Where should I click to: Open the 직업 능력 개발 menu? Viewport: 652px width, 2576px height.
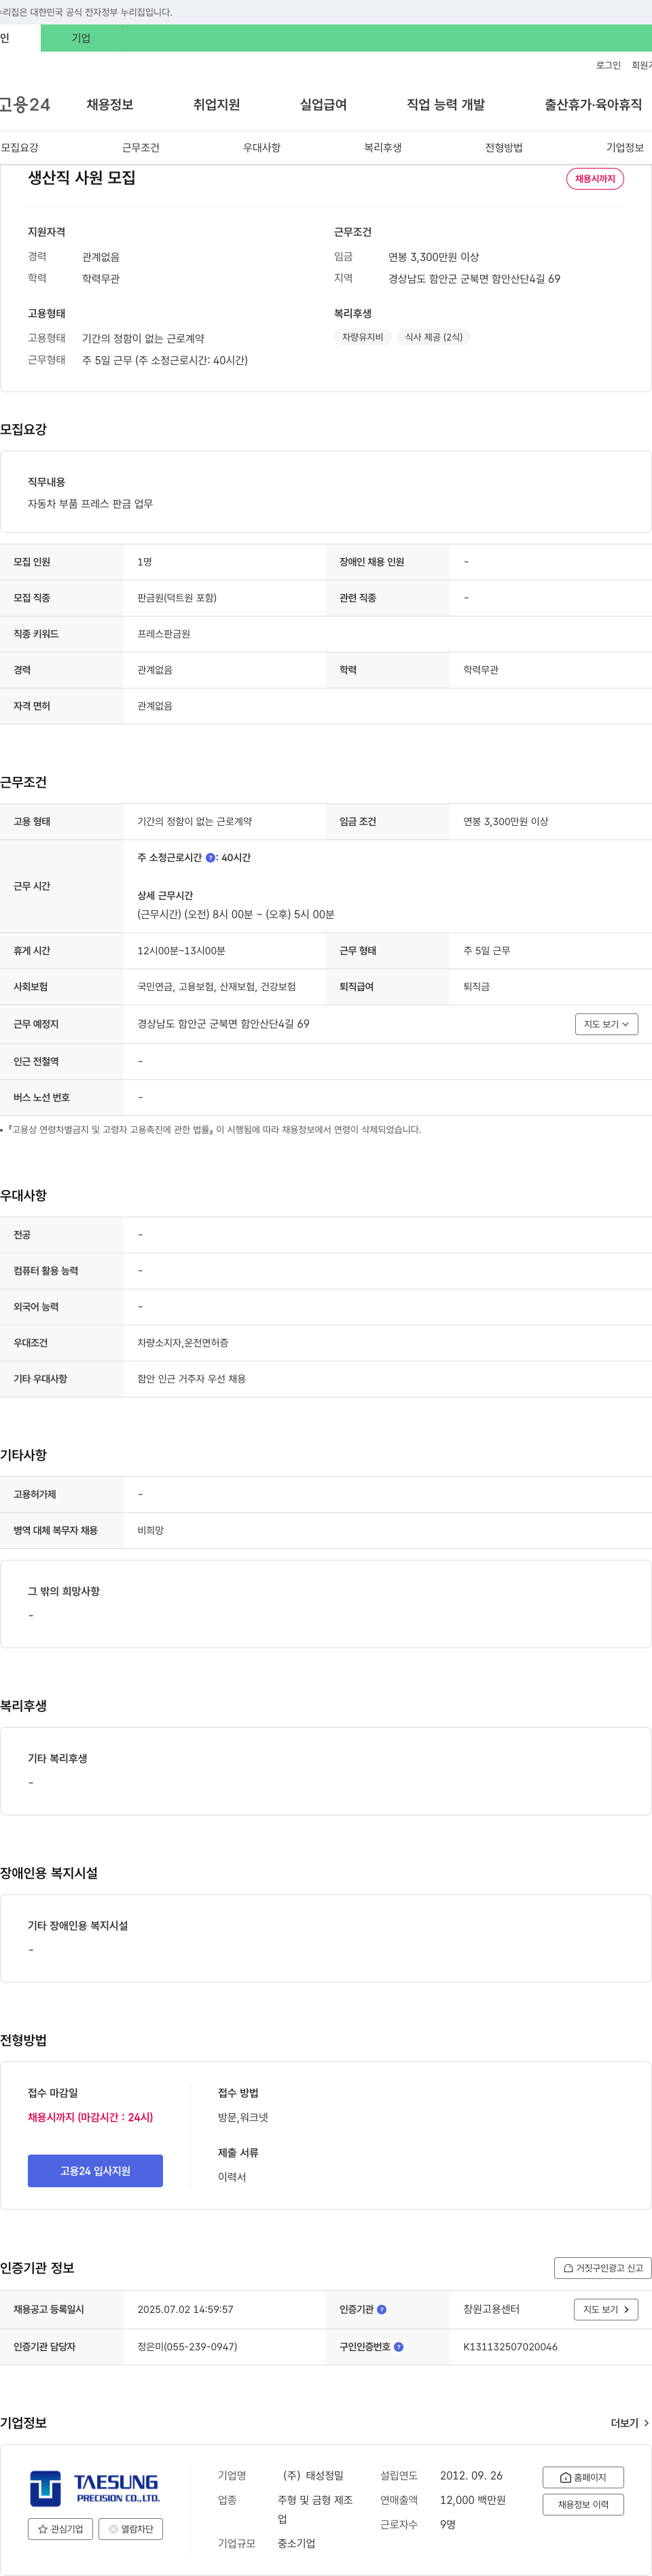click(x=446, y=105)
